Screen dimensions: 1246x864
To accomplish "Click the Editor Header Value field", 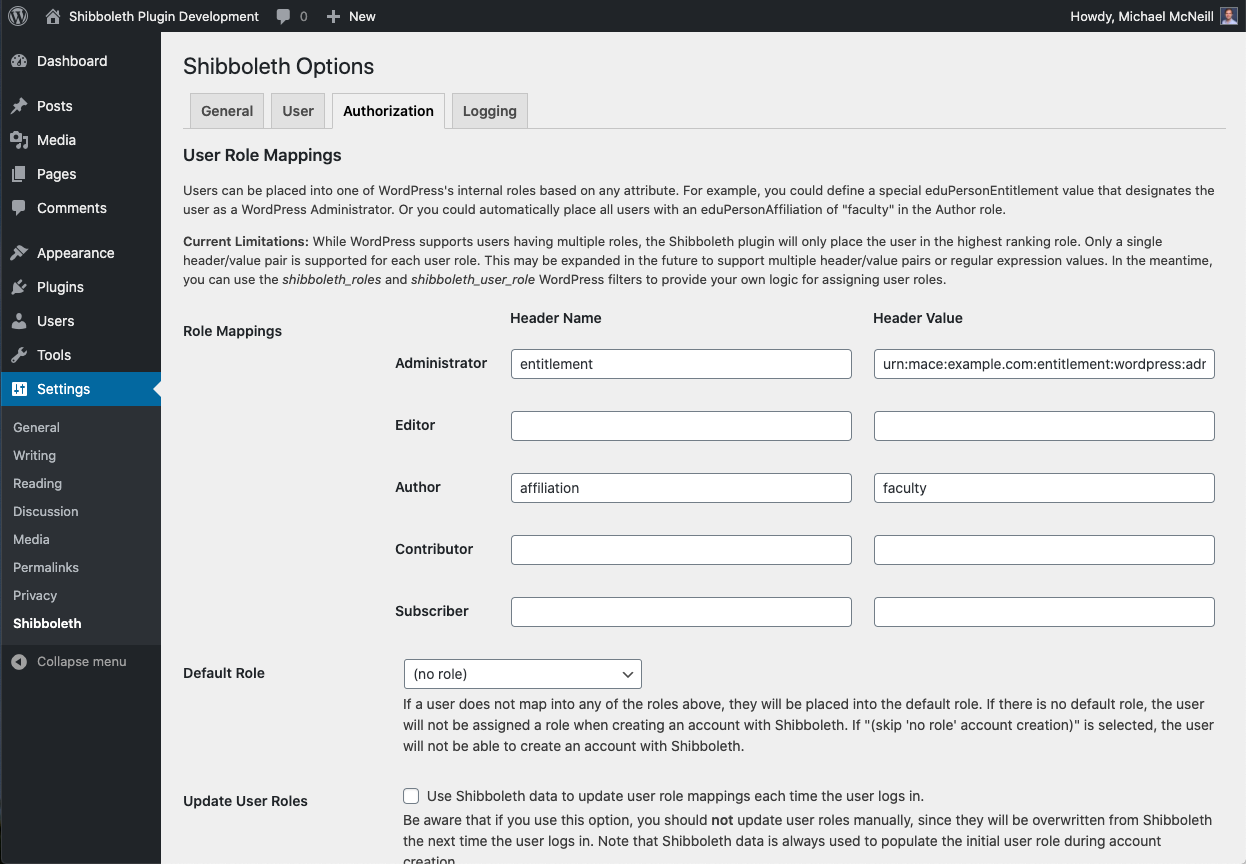I will point(1044,426).
